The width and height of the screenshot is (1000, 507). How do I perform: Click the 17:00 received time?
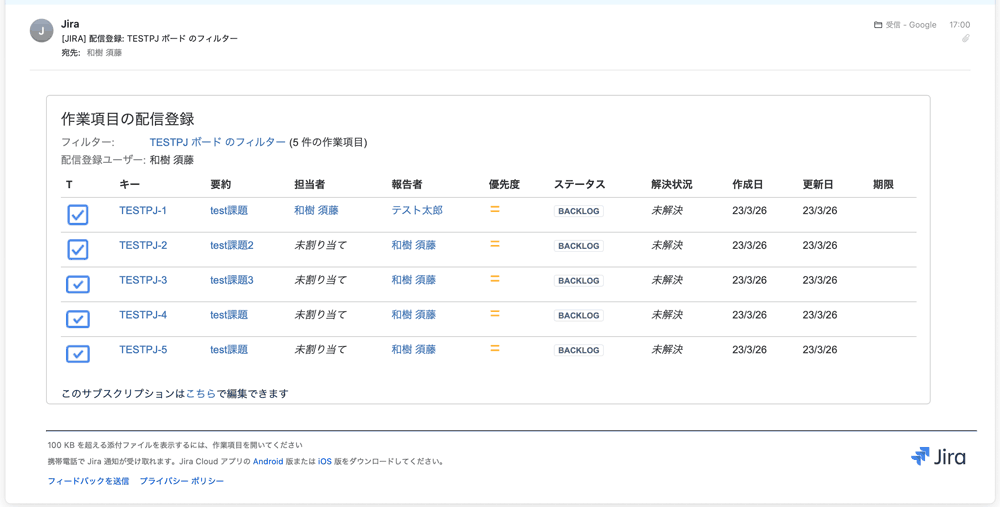960,25
